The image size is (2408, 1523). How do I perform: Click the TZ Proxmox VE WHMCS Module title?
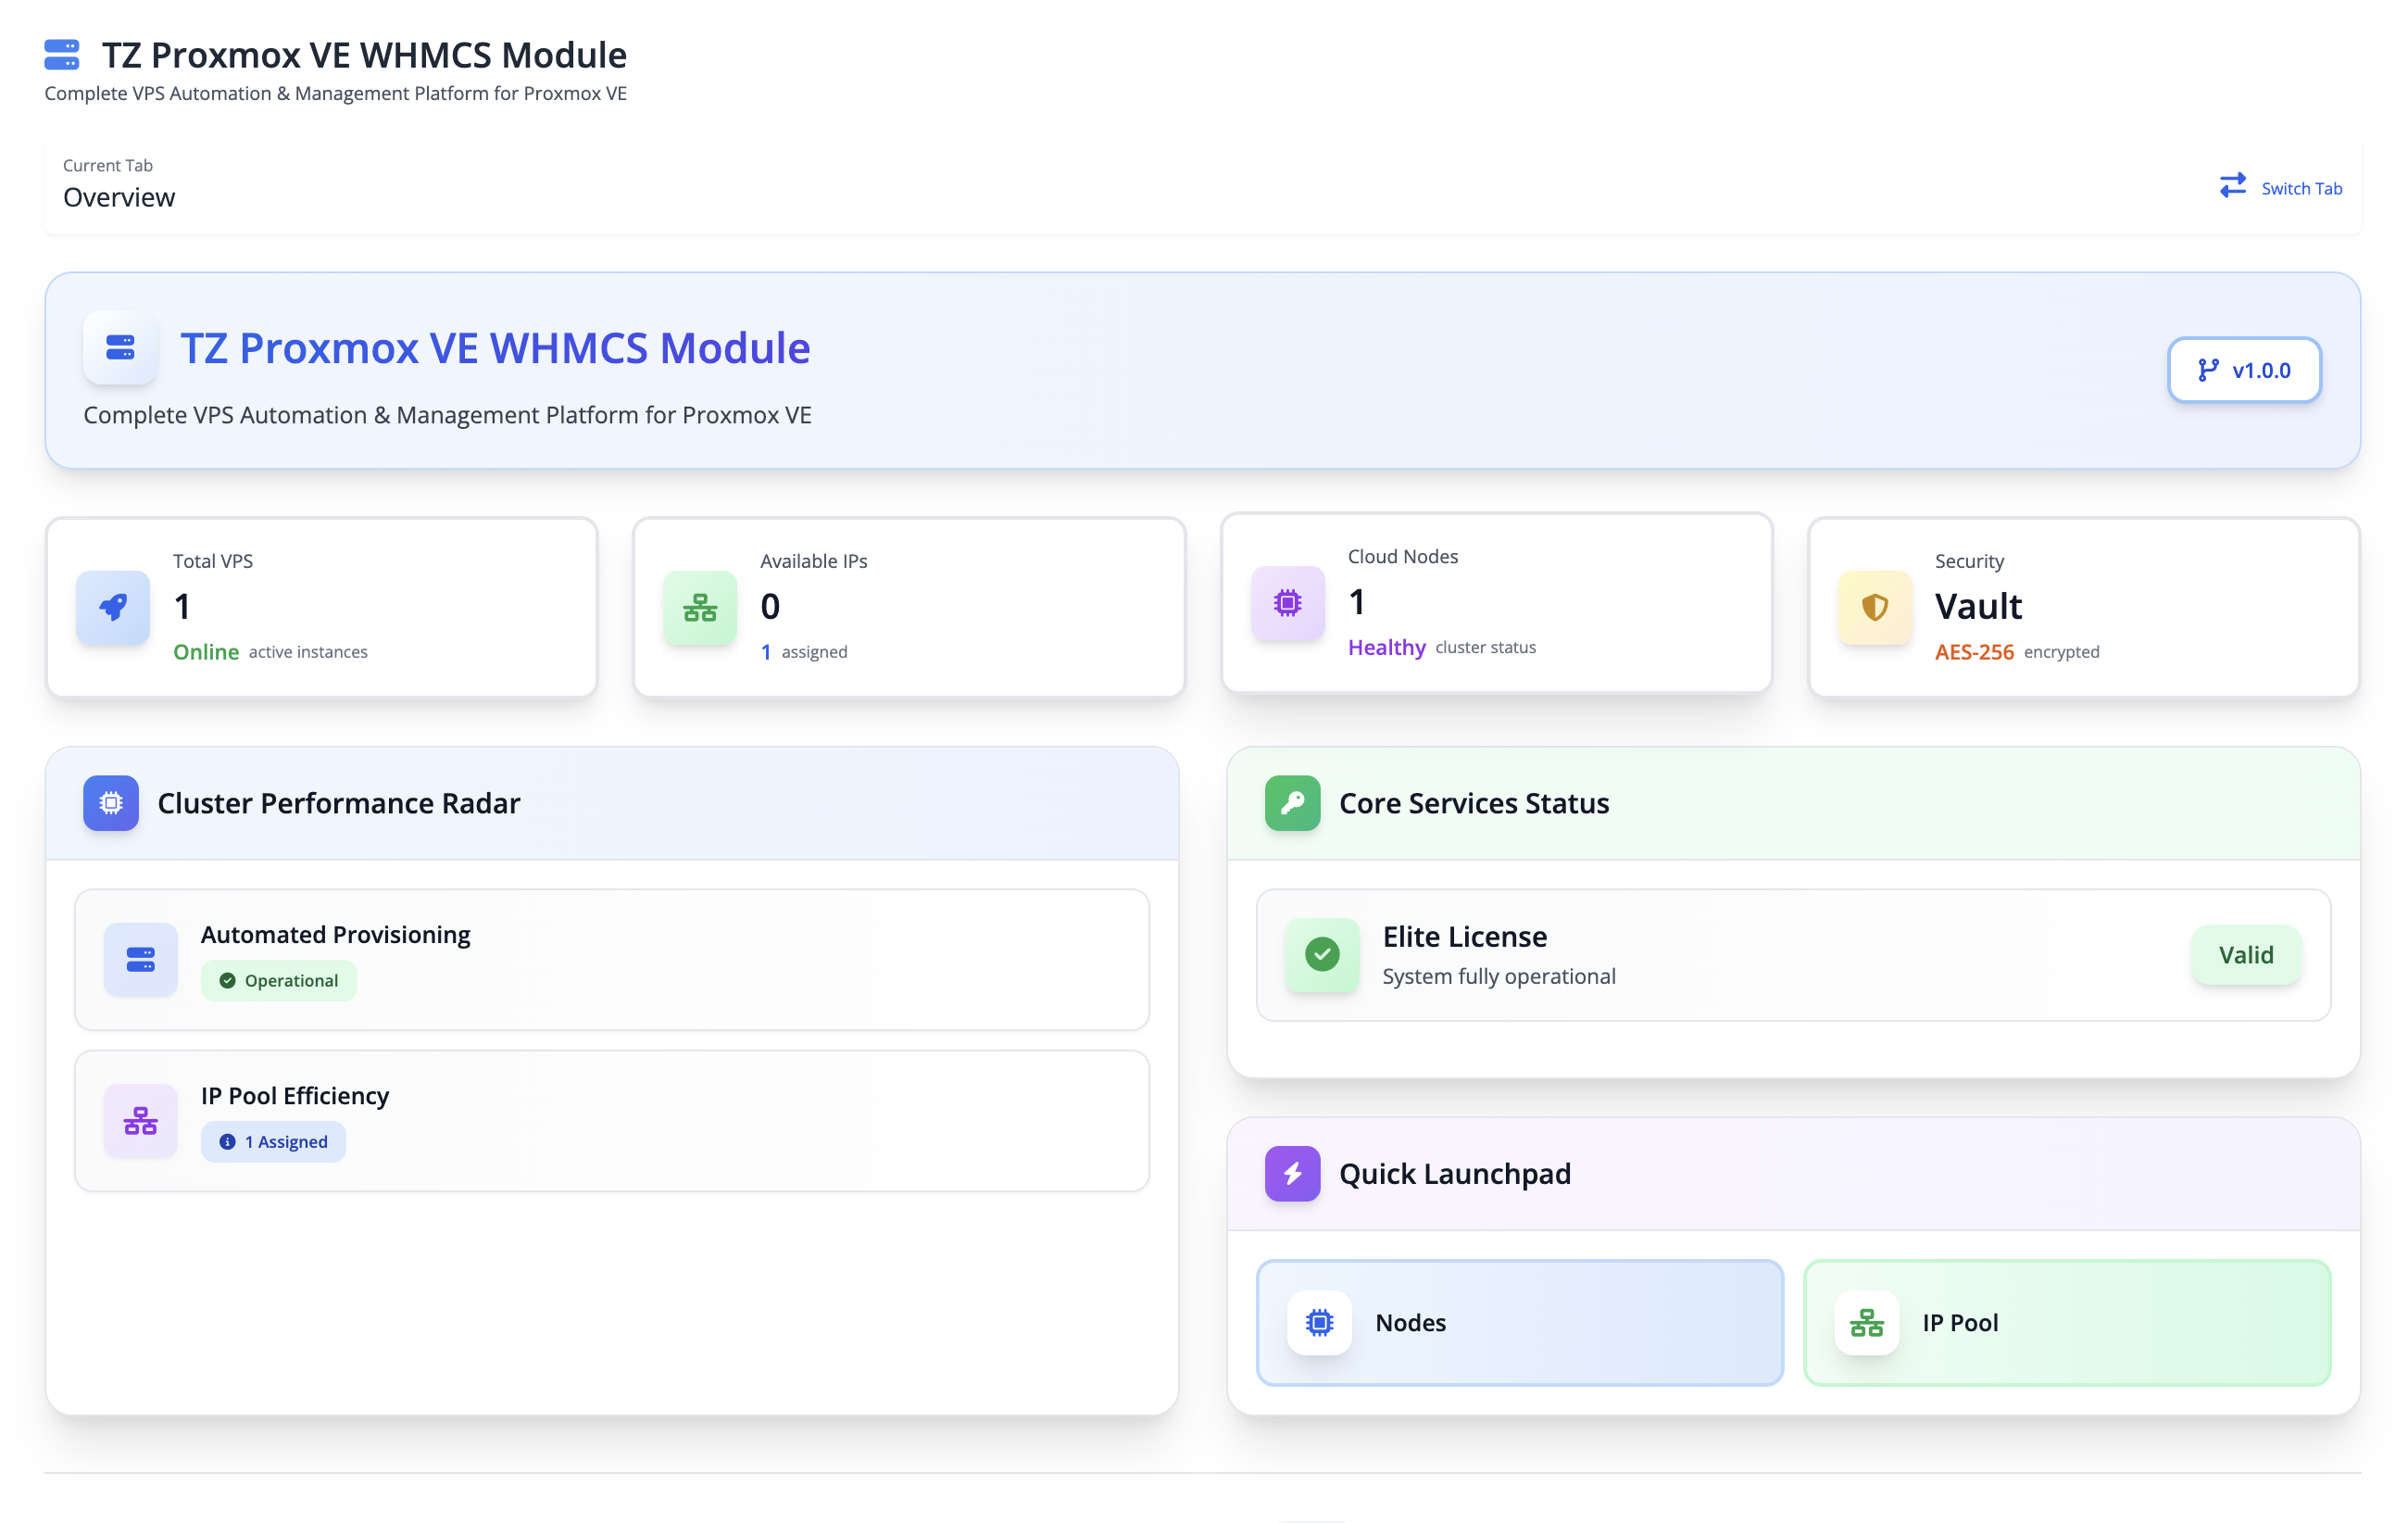494,348
